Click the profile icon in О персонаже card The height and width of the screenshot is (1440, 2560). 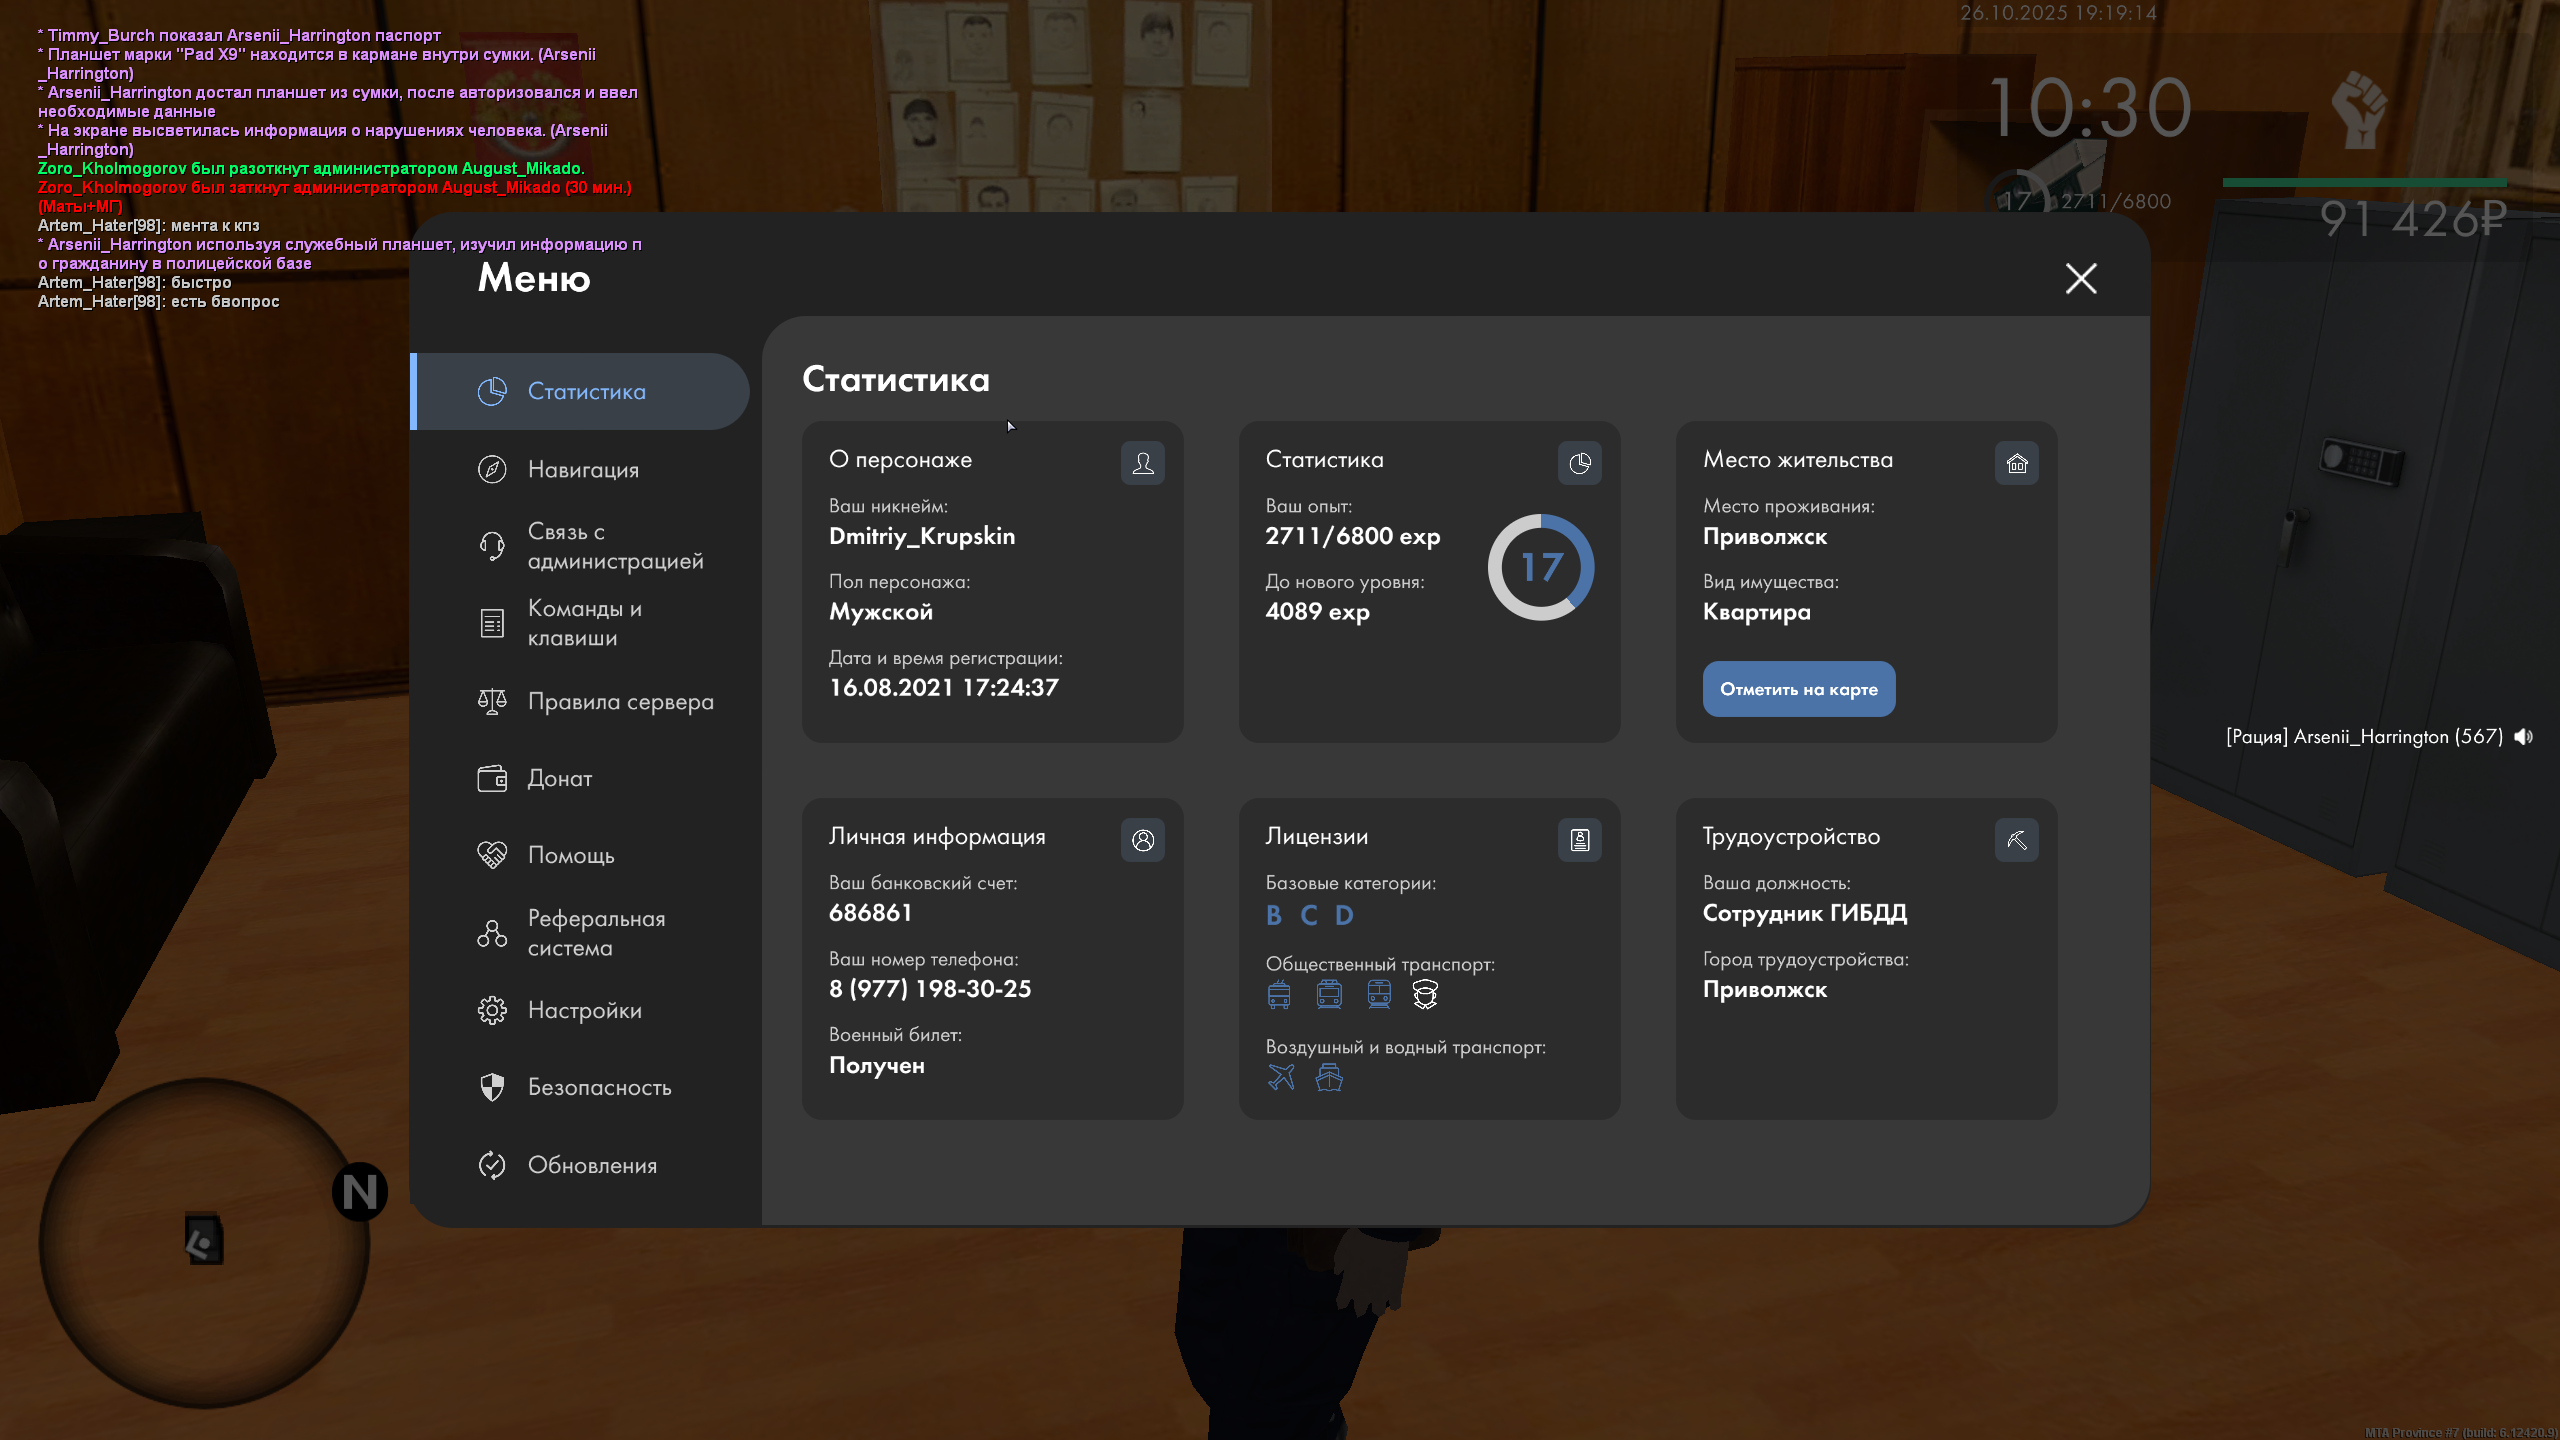(x=1142, y=463)
